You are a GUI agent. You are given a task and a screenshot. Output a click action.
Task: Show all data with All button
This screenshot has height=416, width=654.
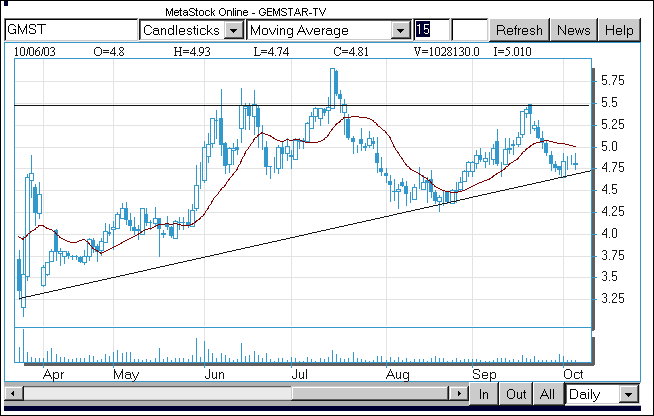pos(547,394)
